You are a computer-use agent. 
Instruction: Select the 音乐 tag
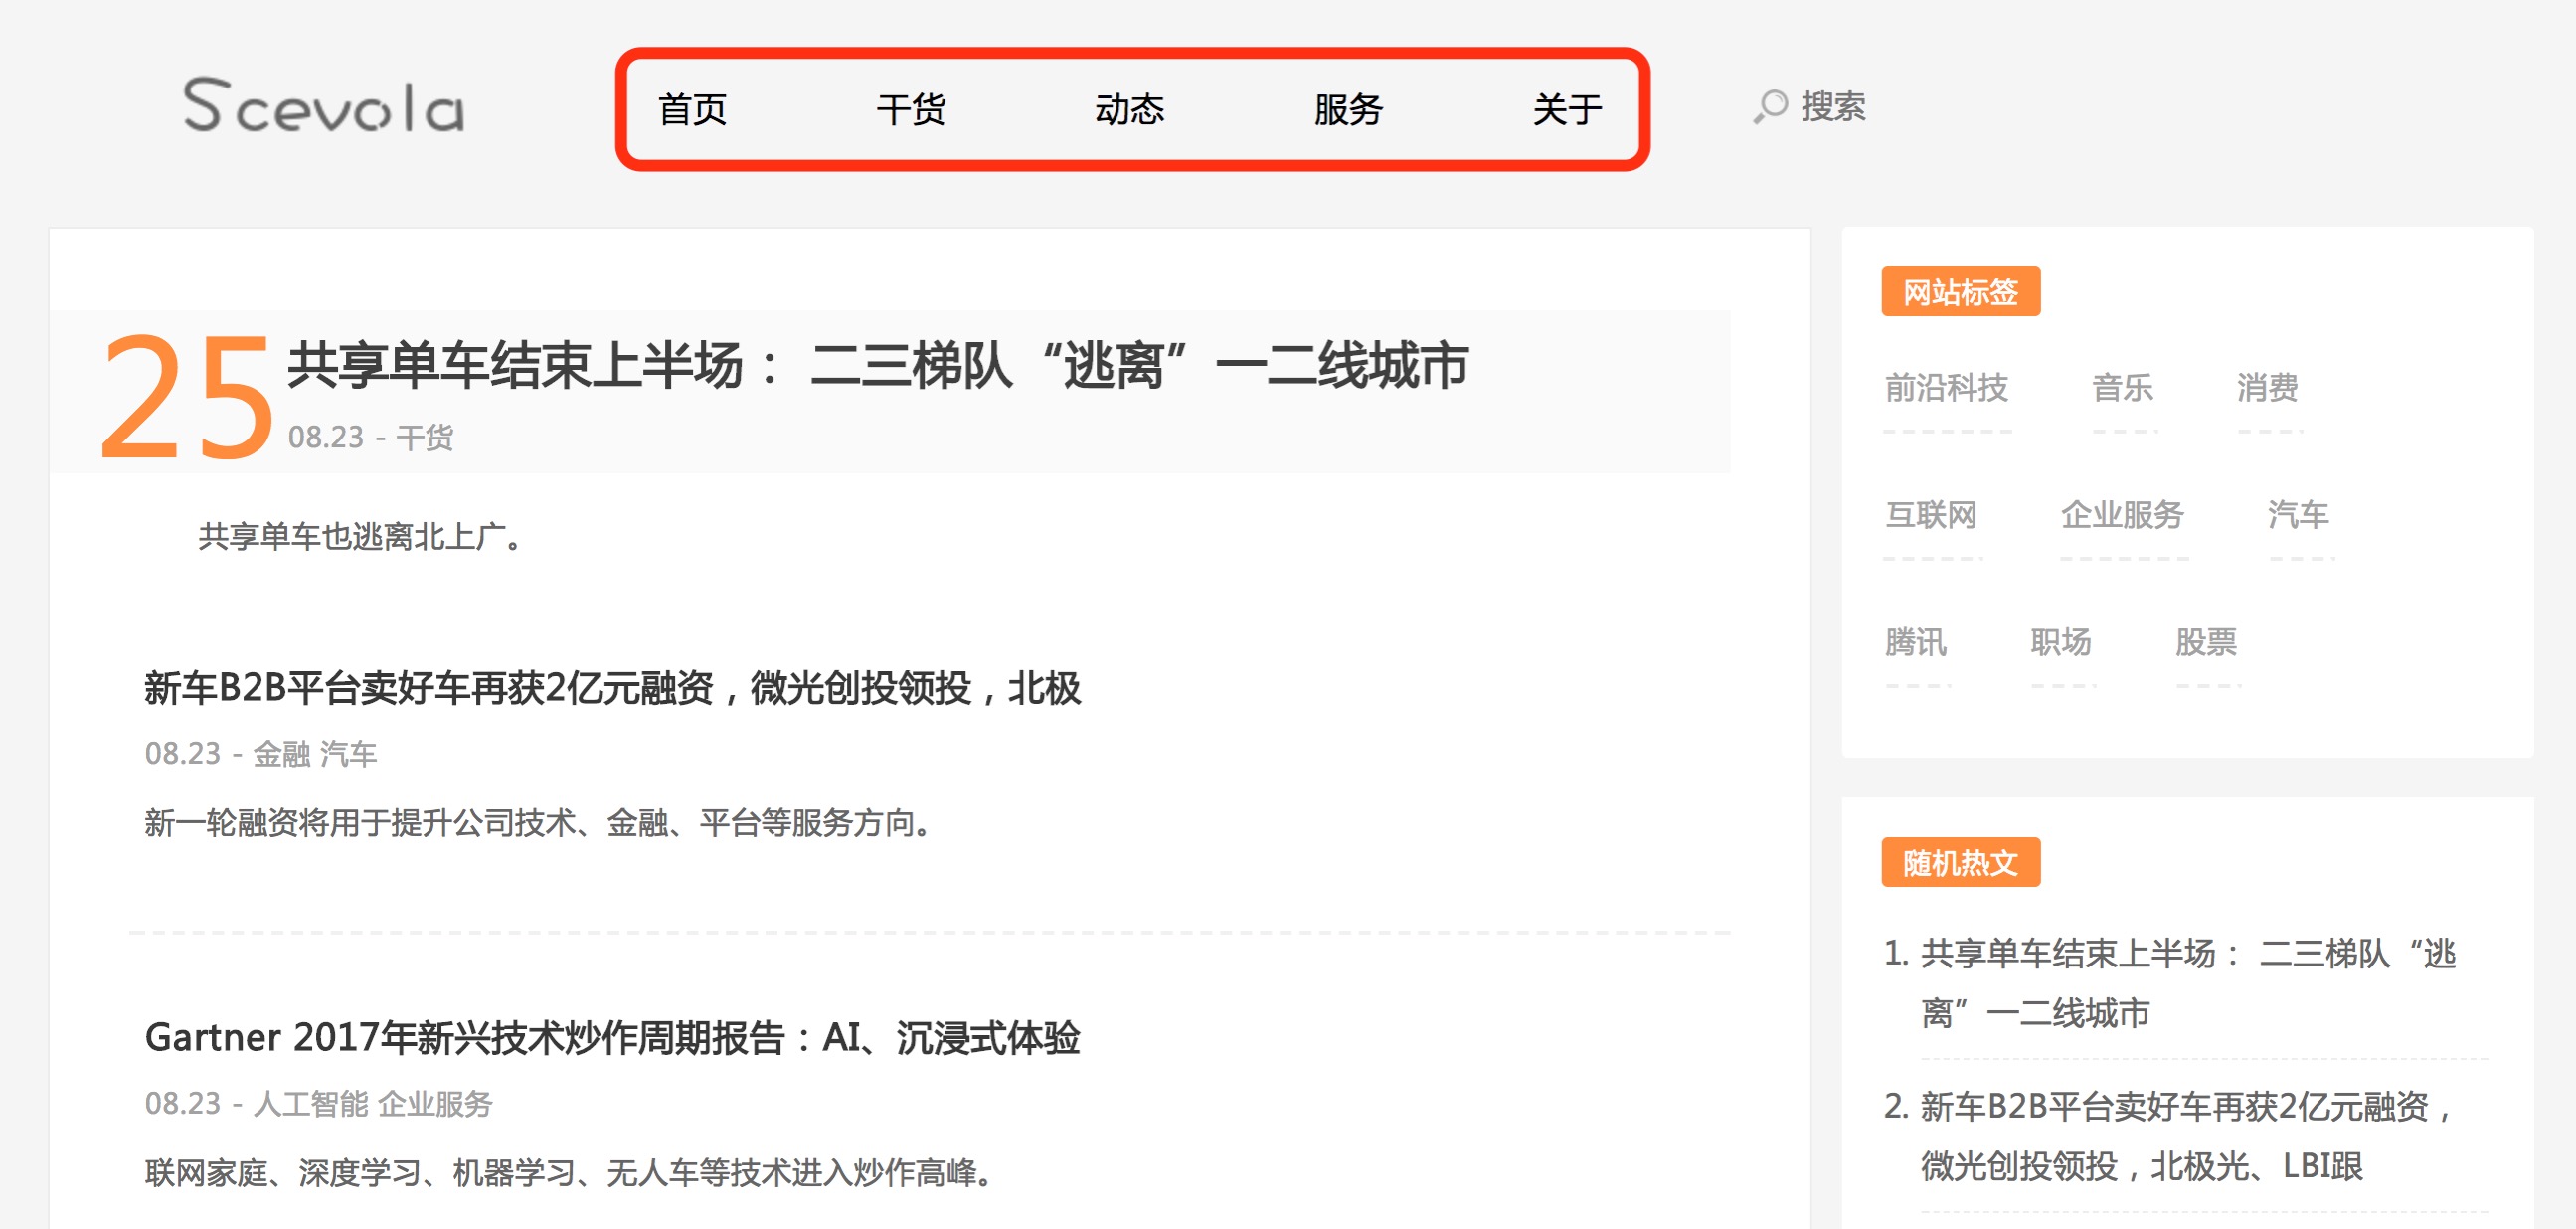coord(2122,388)
